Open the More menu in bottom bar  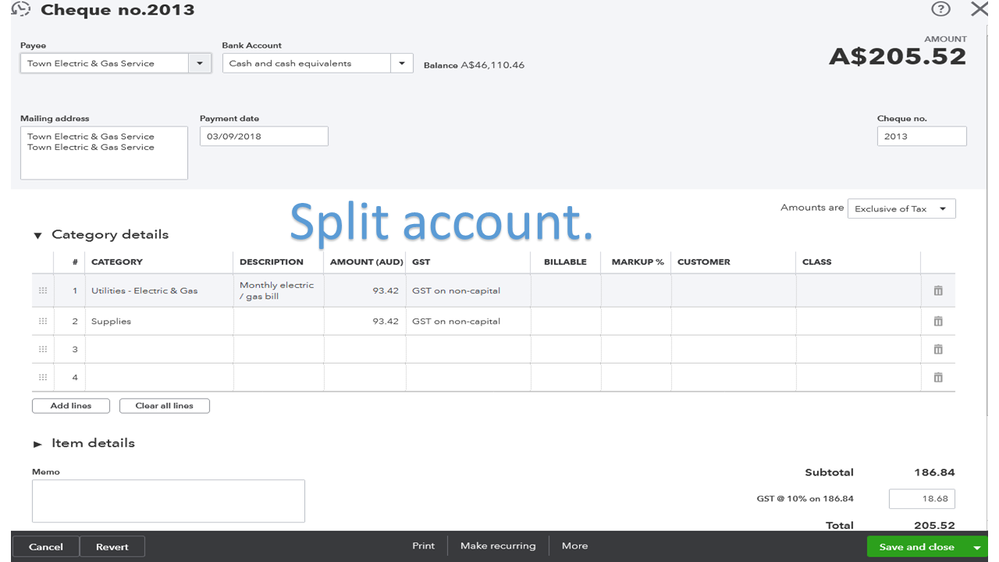[x=575, y=545]
